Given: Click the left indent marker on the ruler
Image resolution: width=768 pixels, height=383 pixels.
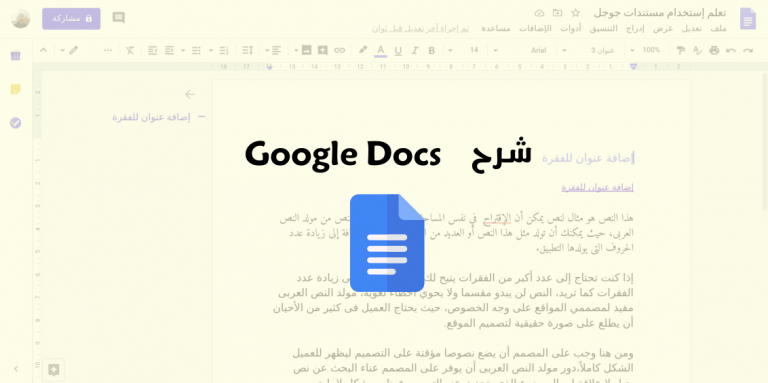Looking at the screenshot, I should point(269,67).
